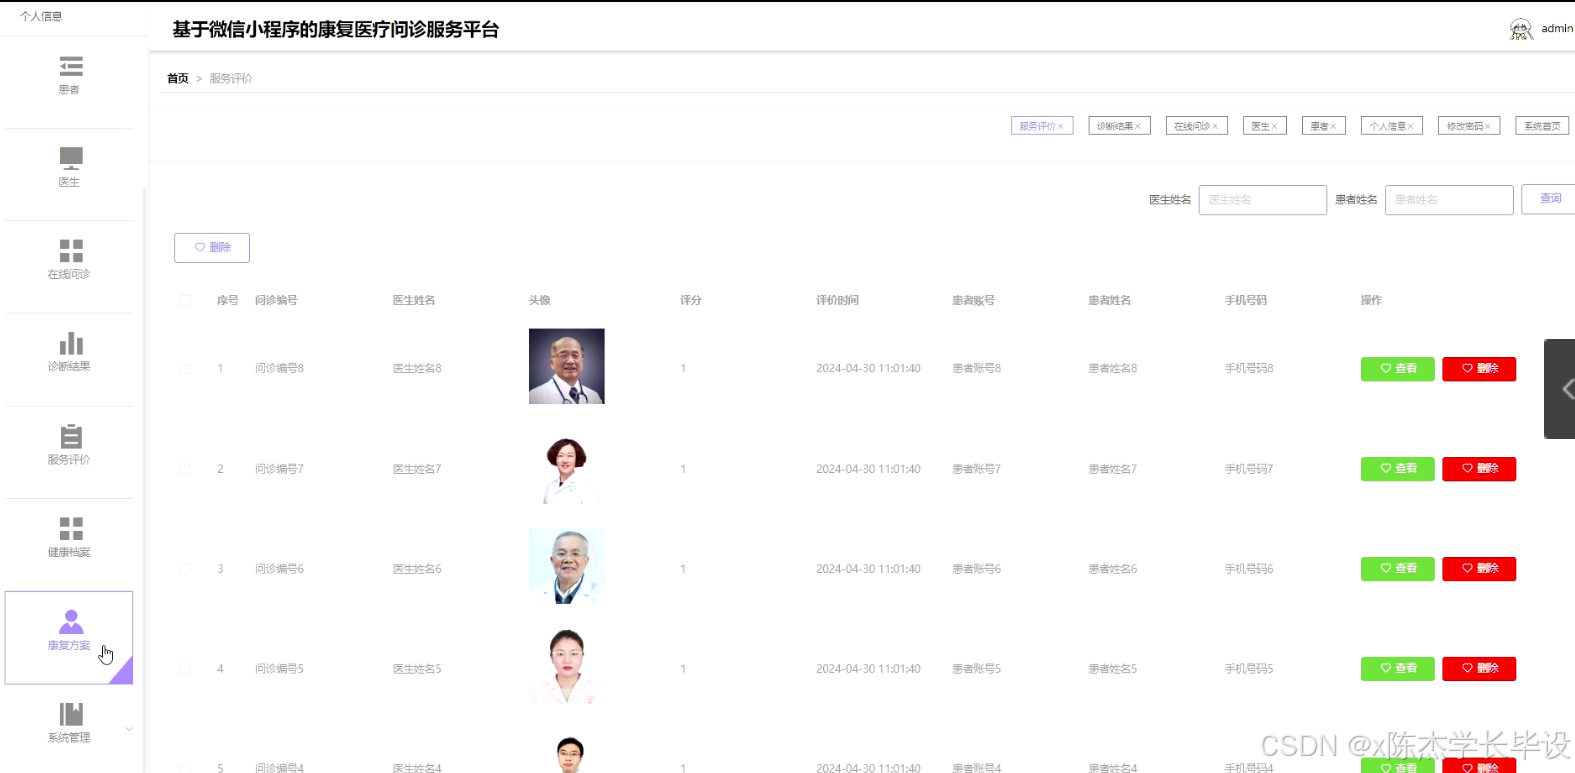View the 问诊编号6 record with 查看
1575x773 pixels.
point(1398,569)
